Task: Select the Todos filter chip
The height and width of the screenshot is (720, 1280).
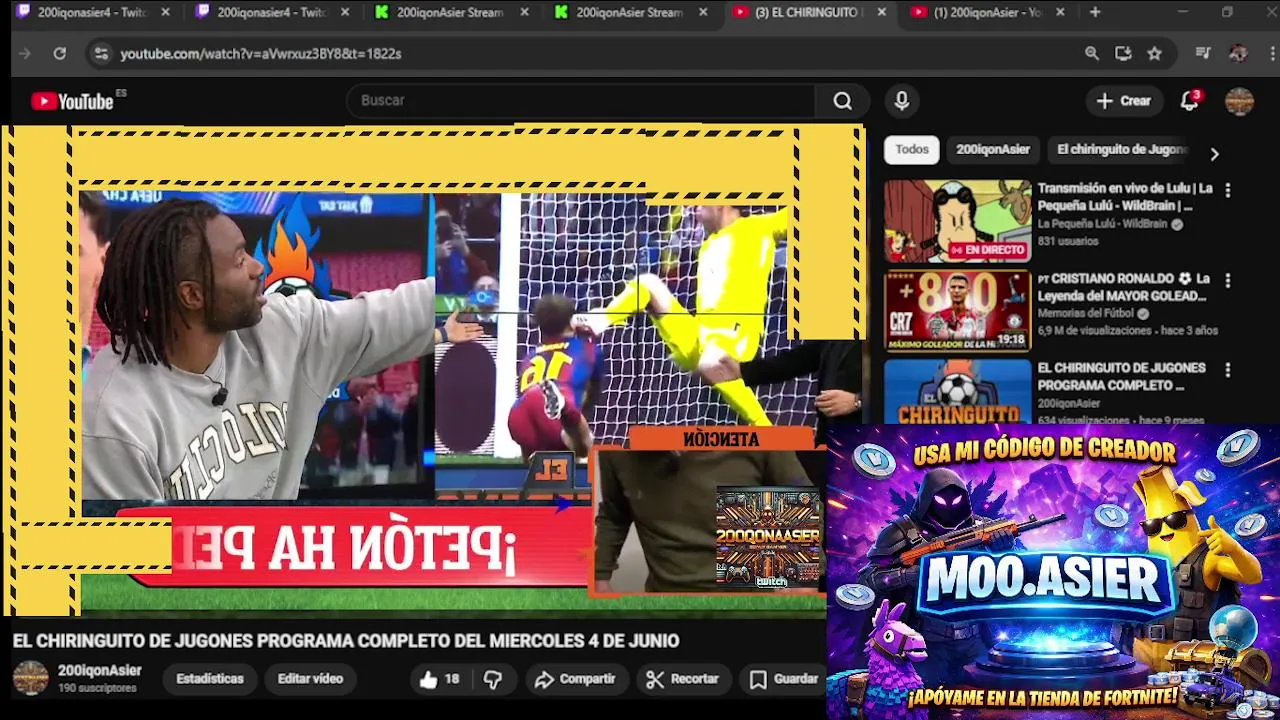Action: point(911,149)
